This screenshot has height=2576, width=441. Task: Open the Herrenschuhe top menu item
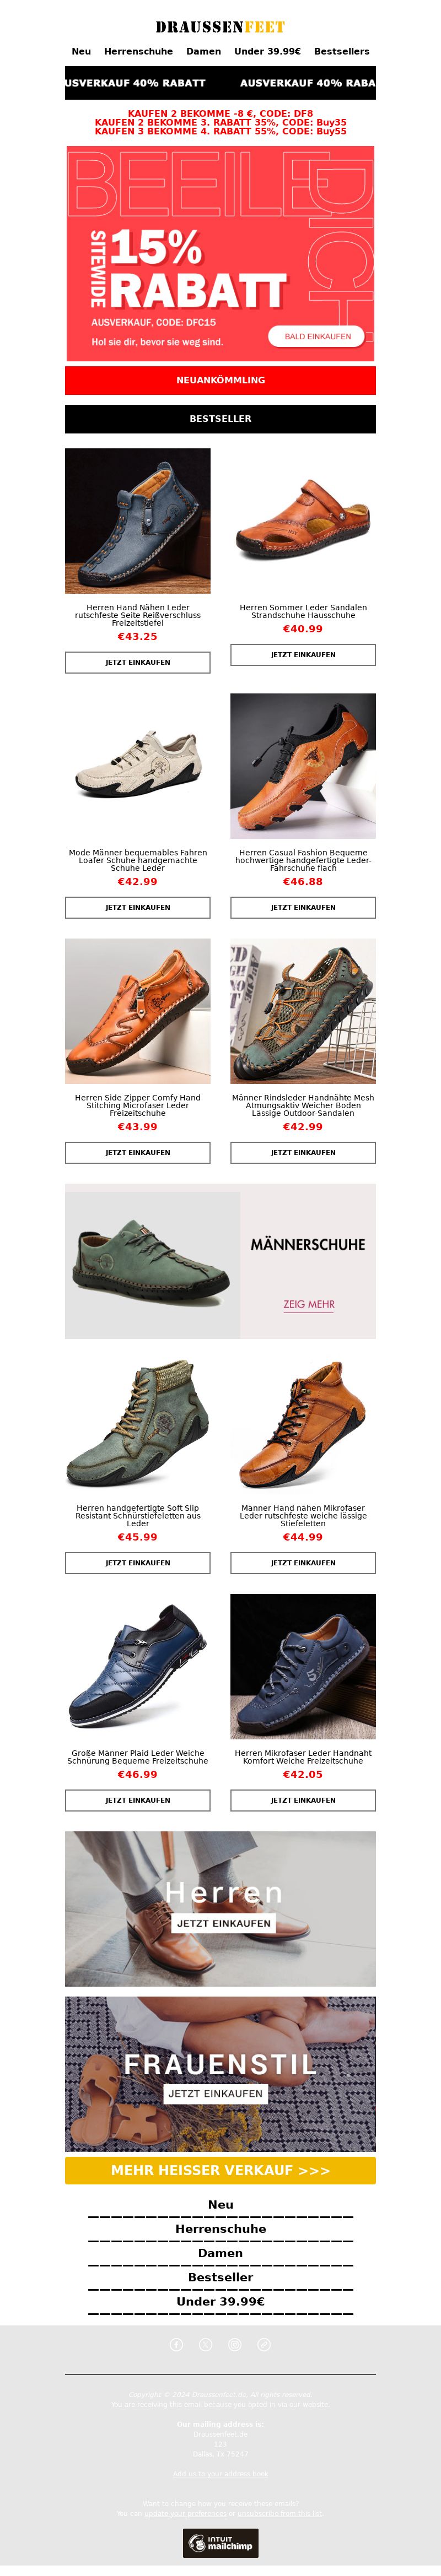[138, 51]
